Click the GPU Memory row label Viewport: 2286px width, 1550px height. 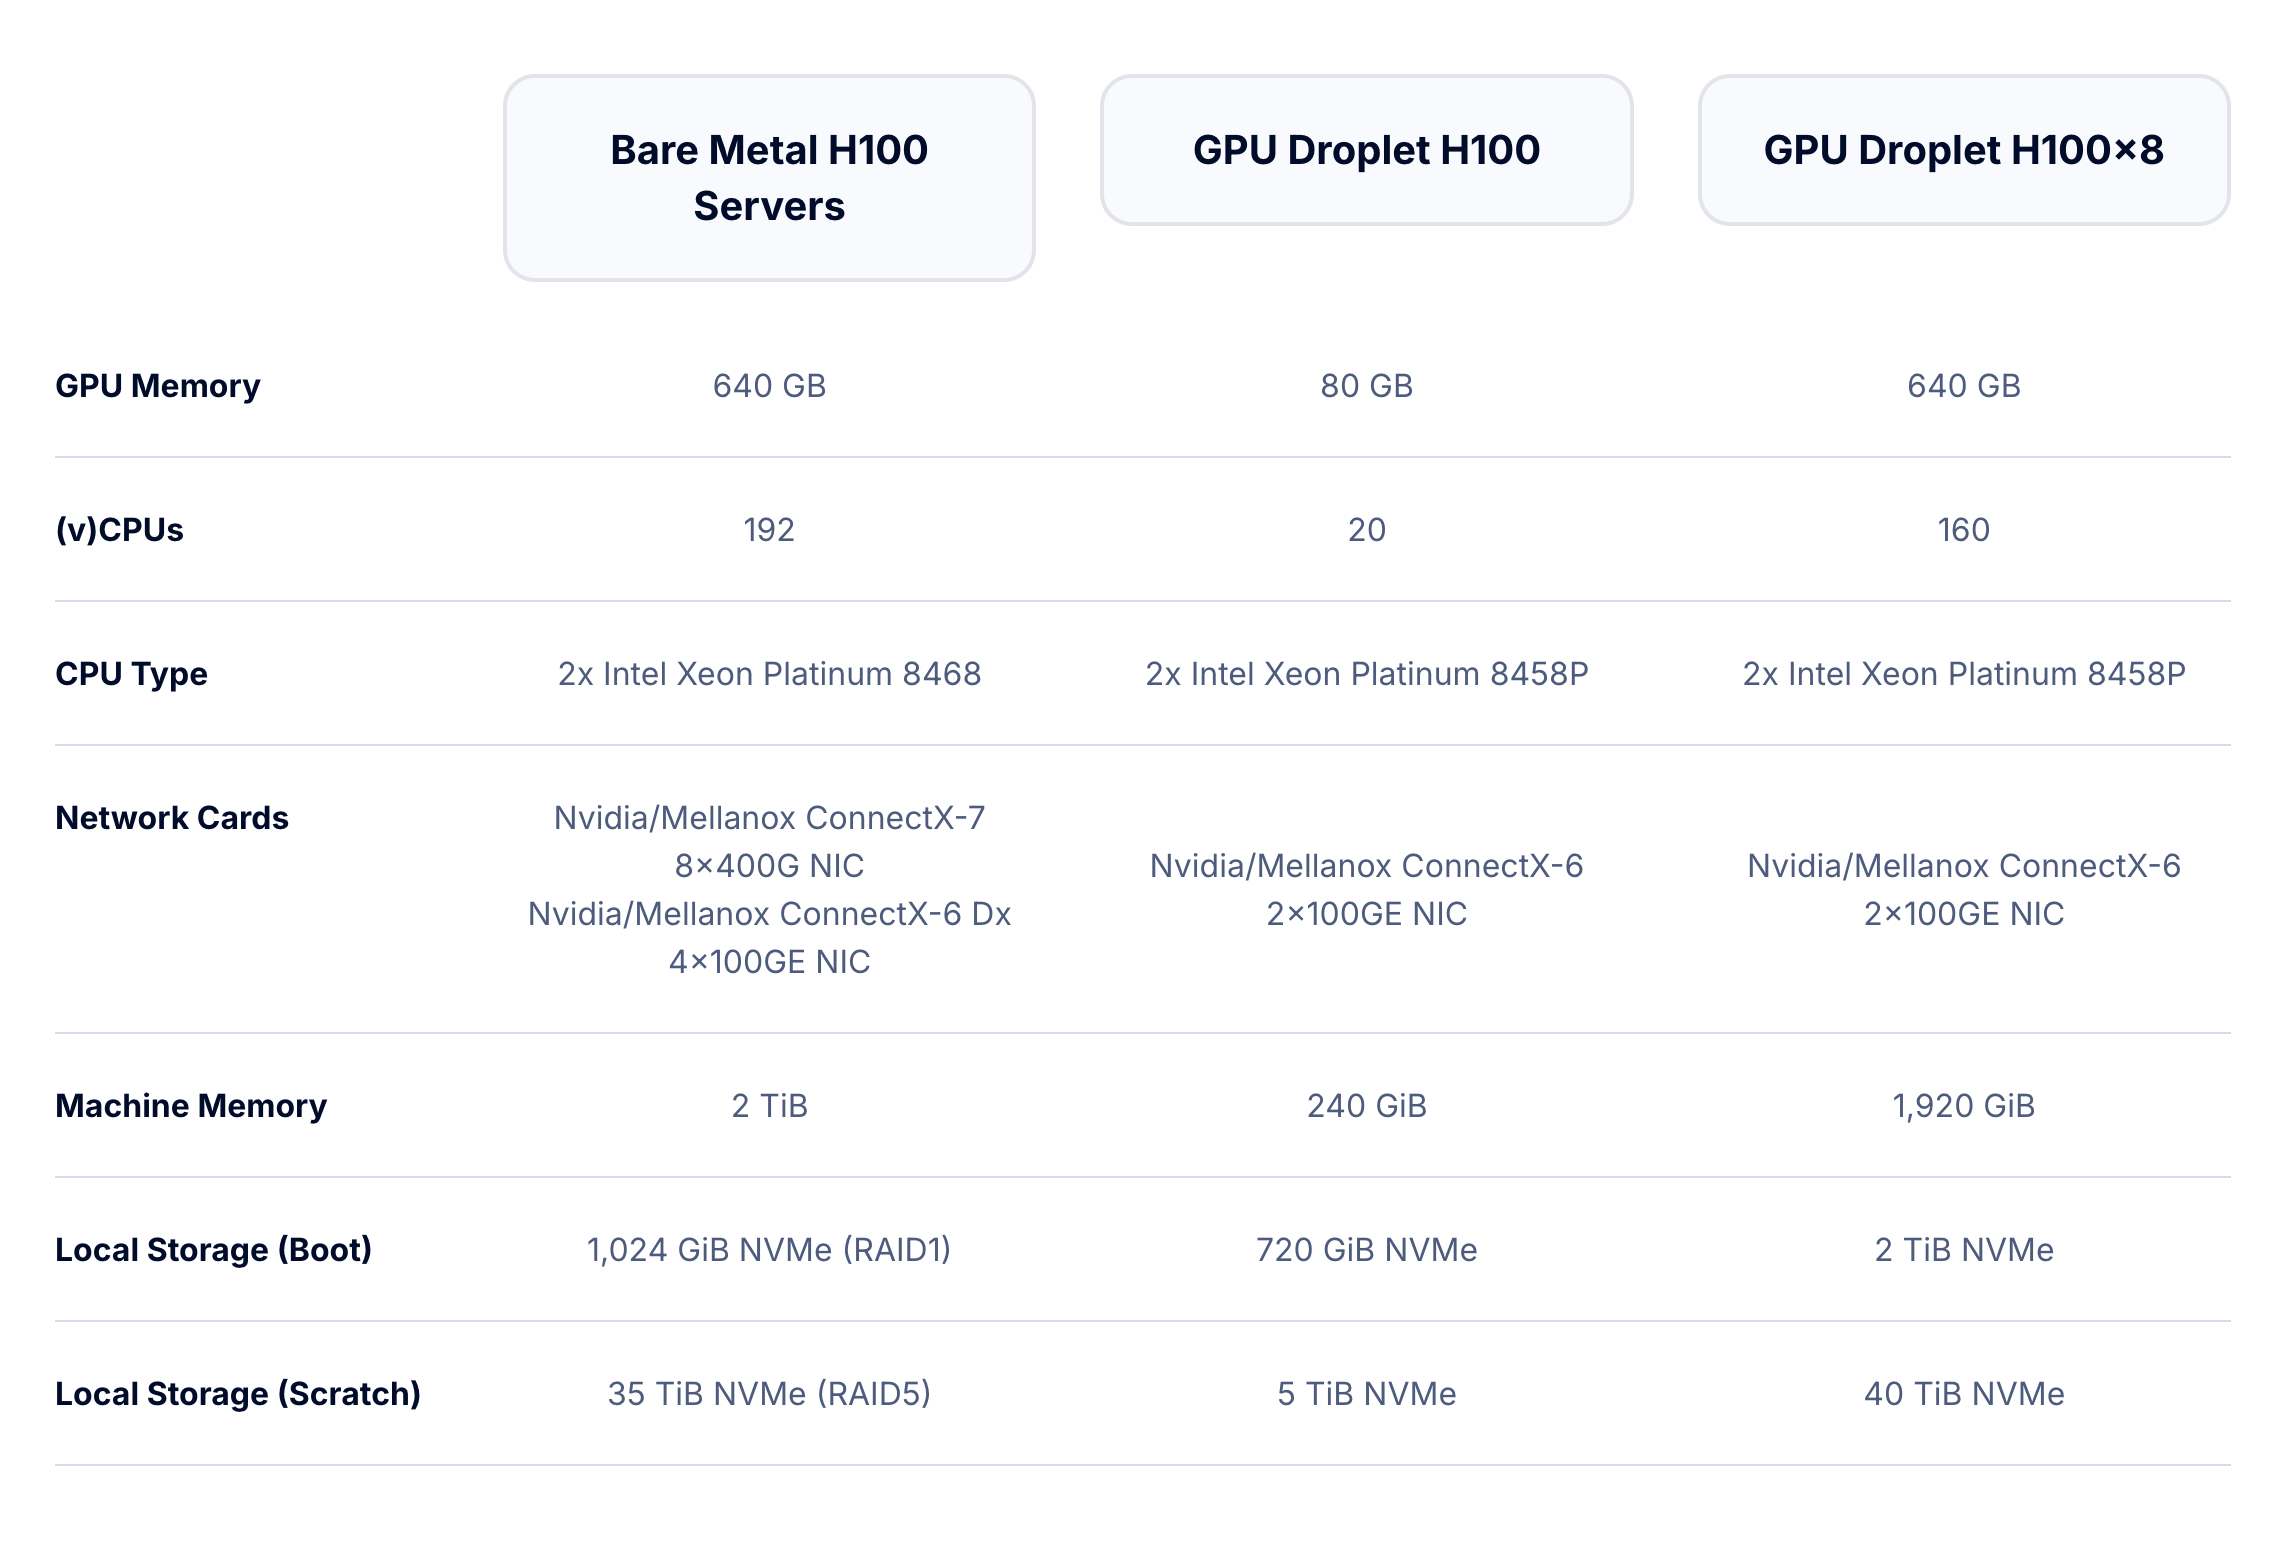(158, 385)
